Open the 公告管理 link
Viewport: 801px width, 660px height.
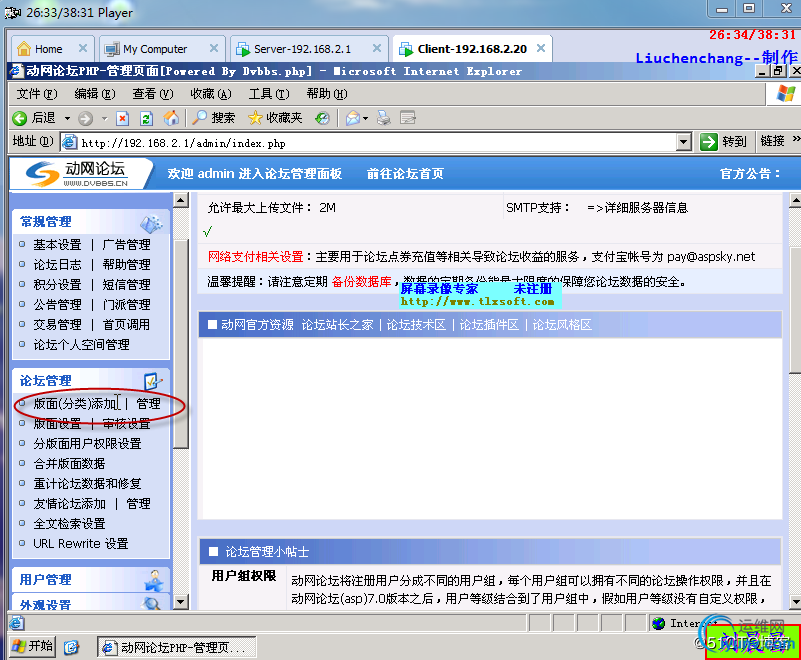(57, 304)
